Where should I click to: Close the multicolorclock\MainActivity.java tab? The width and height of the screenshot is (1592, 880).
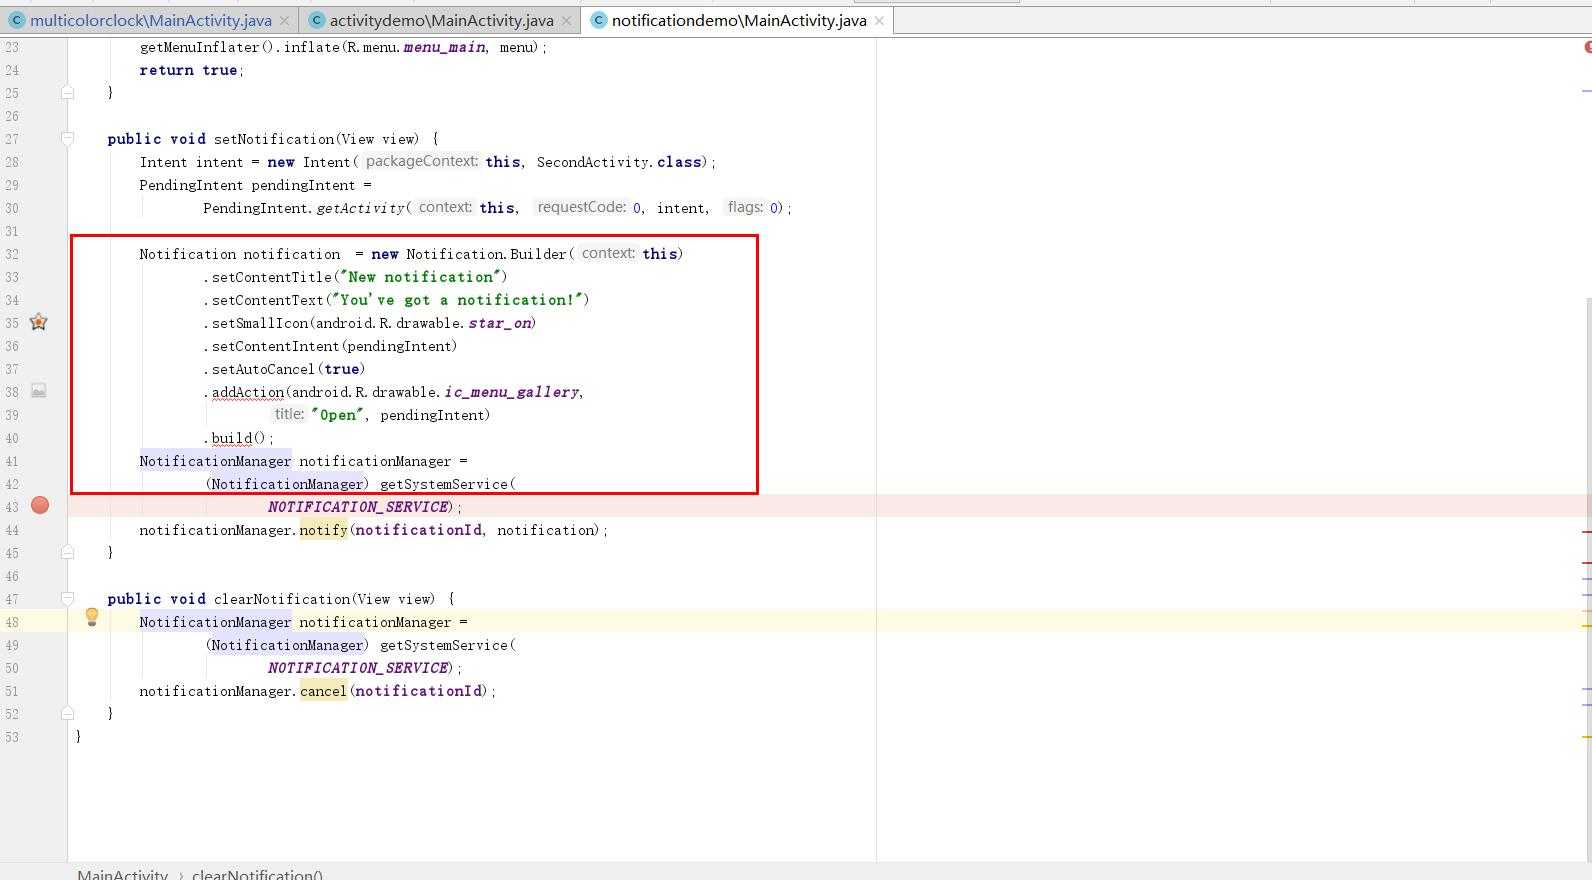284,21
